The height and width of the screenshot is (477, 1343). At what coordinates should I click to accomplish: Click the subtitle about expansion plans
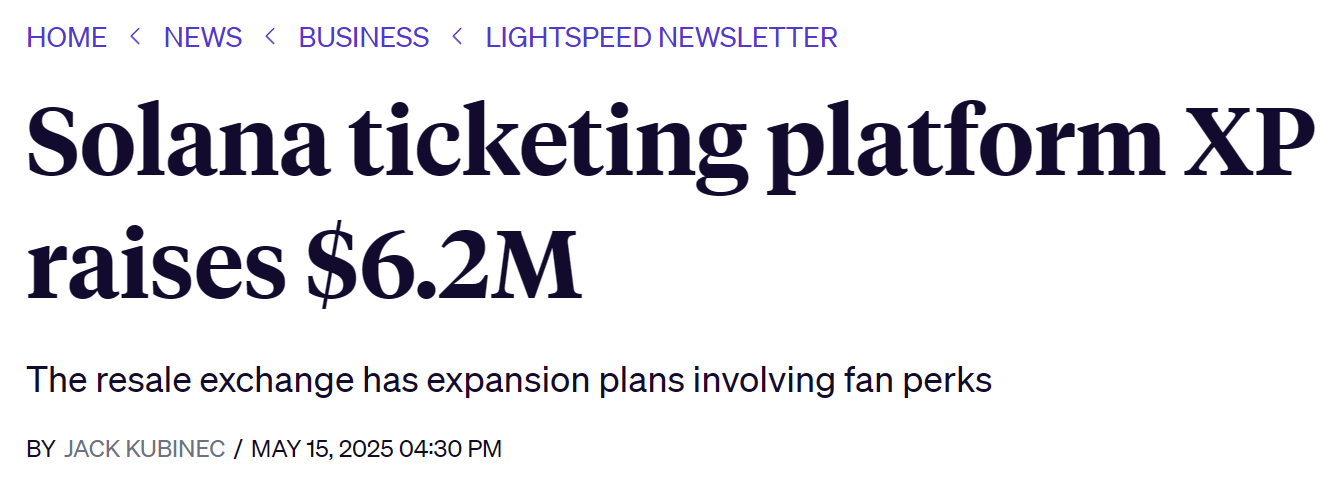coord(508,381)
